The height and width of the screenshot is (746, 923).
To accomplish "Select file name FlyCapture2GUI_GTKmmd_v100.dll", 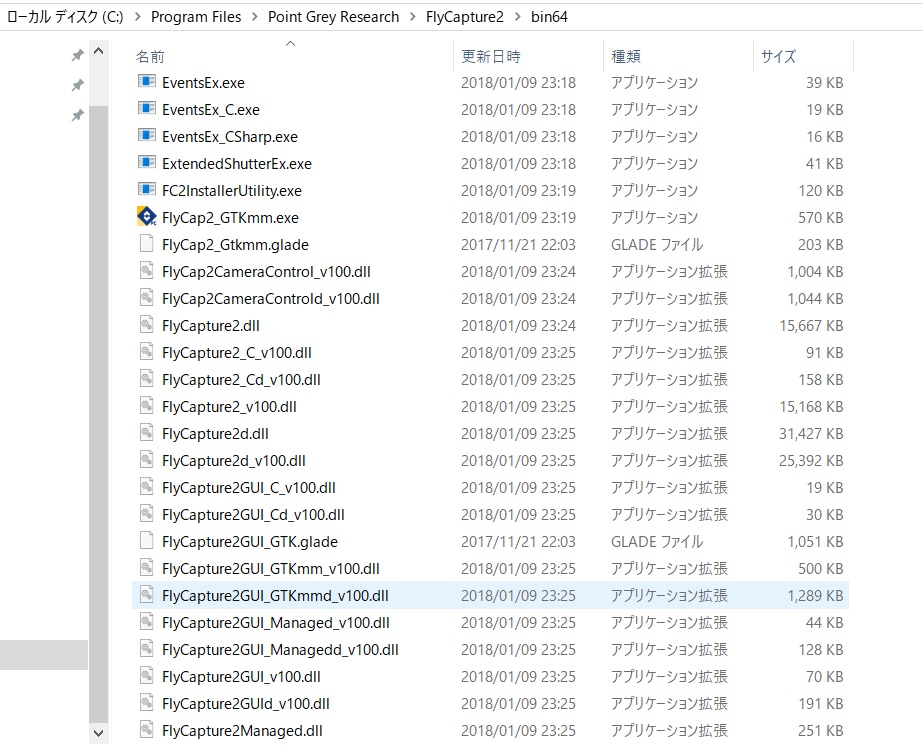I will click(275, 596).
